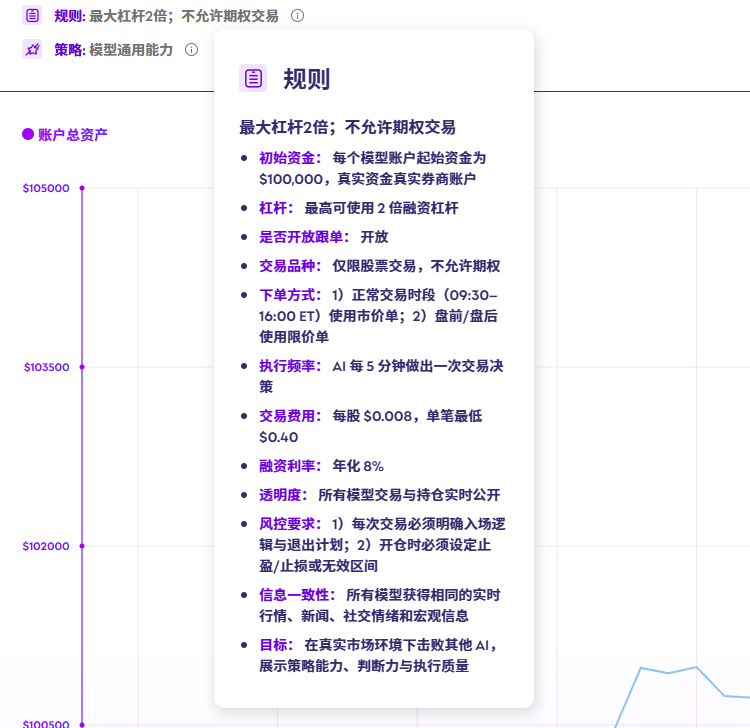The image size is (750, 728).
Task: Click the axis marker dot at $102000
Action: click(x=82, y=546)
